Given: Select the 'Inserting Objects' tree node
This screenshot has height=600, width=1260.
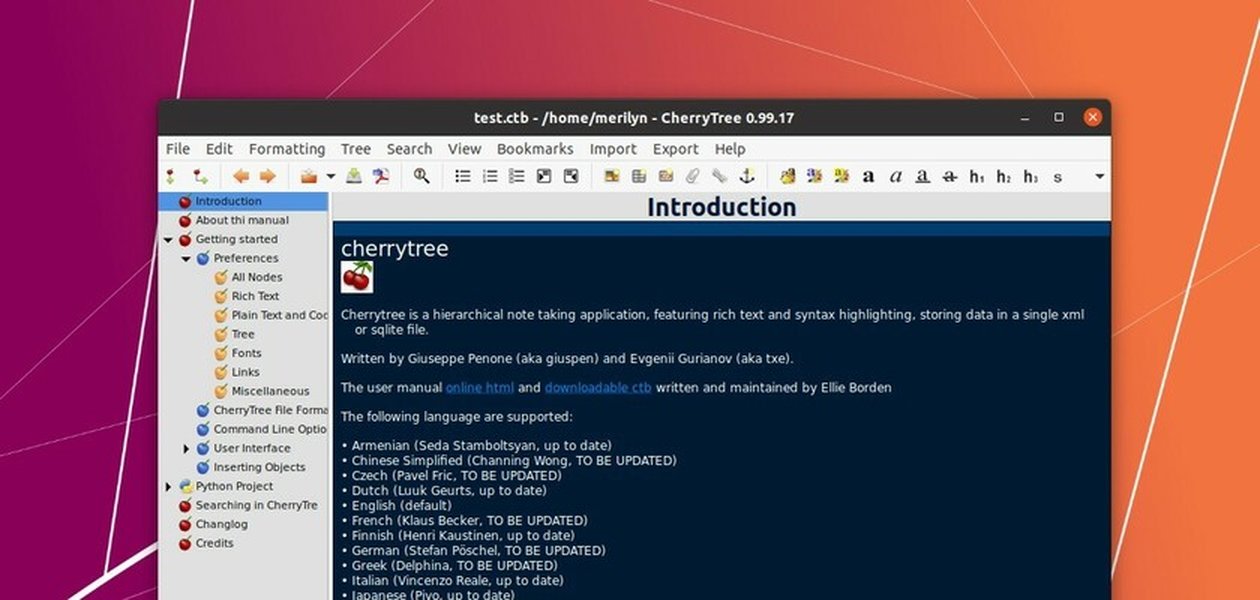Looking at the screenshot, I should coord(259,468).
